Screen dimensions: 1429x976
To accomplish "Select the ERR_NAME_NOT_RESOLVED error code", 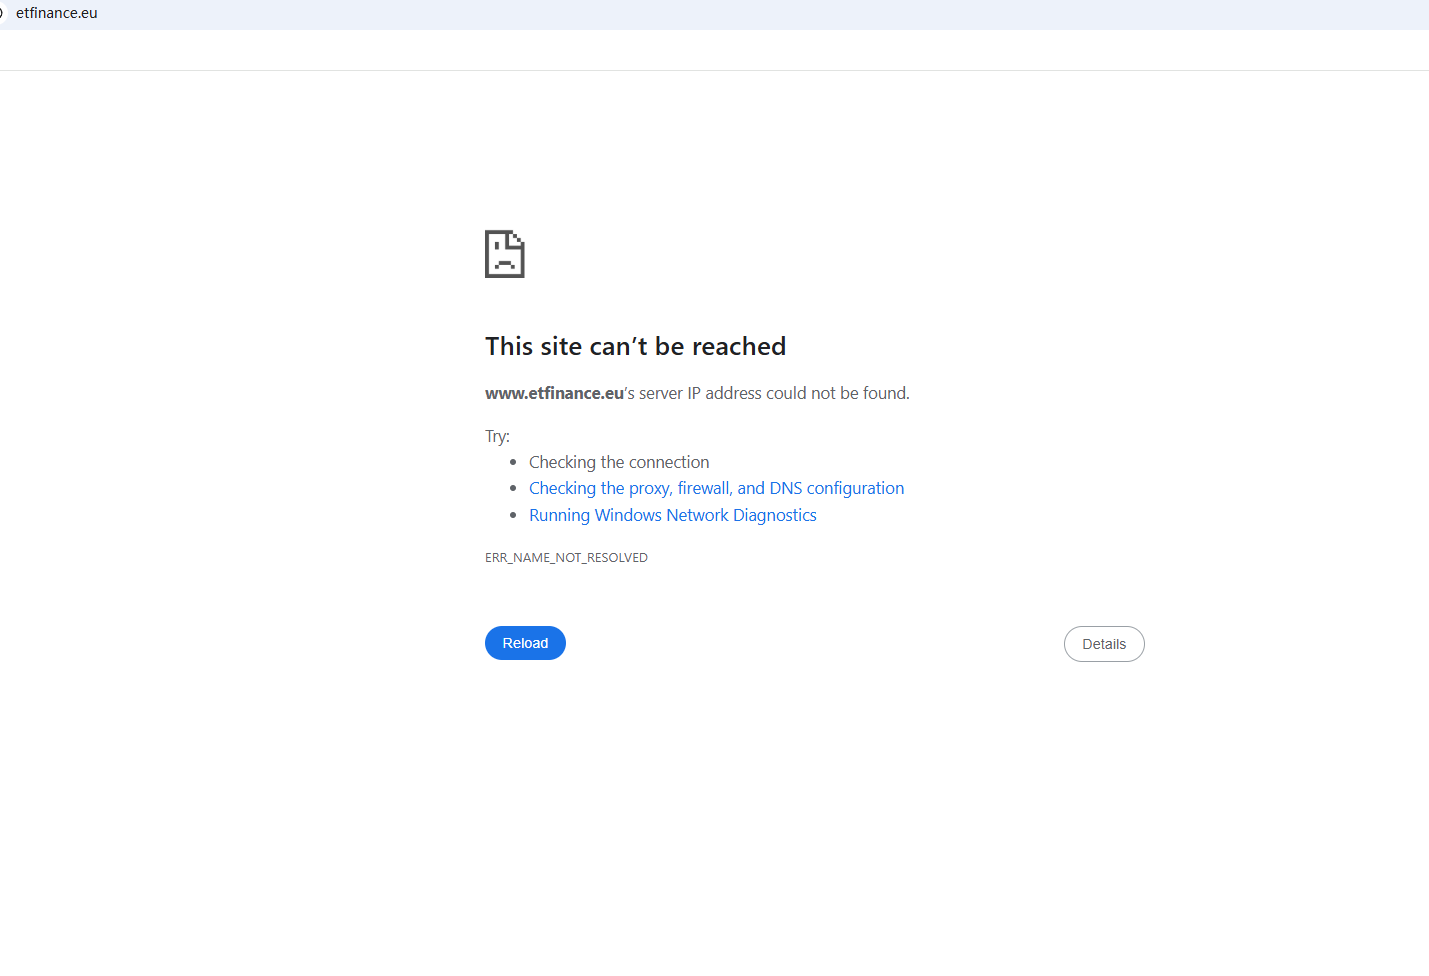I will coord(566,558).
